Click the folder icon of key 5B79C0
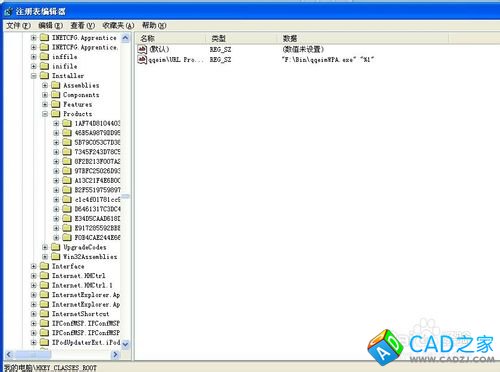This screenshot has height=372, width=500. [x=67, y=142]
